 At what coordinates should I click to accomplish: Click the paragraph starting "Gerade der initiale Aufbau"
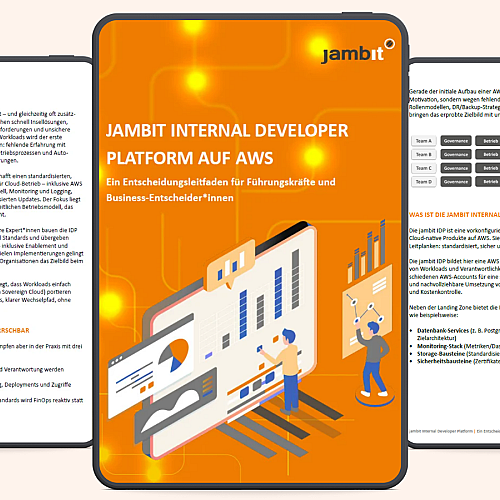click(x=454, y=103)
